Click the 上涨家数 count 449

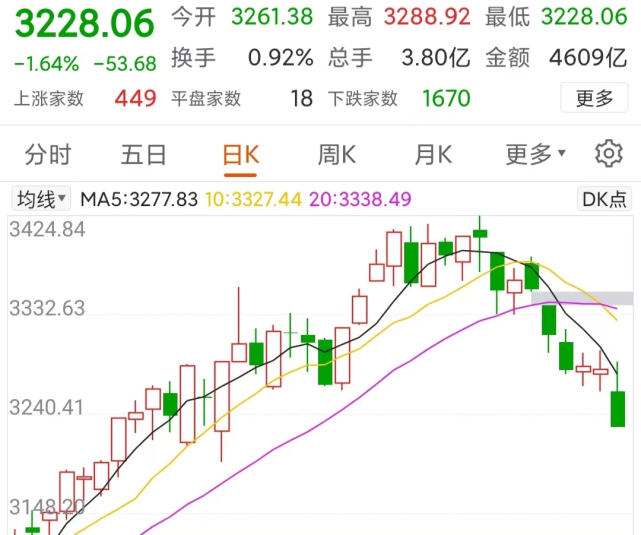135,98
